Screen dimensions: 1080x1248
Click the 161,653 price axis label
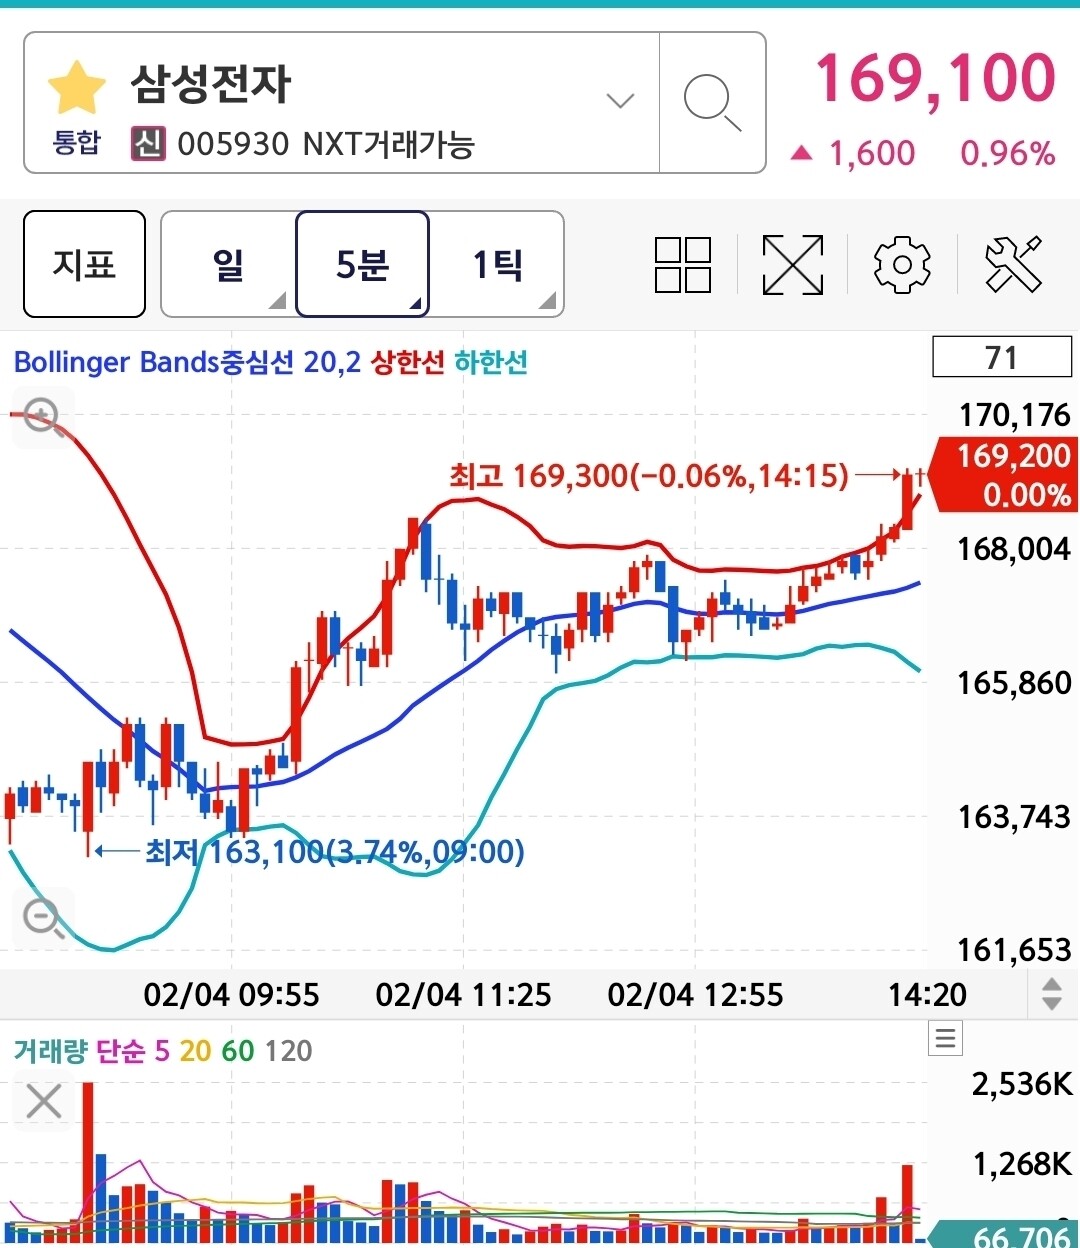tap(1014, 950)
